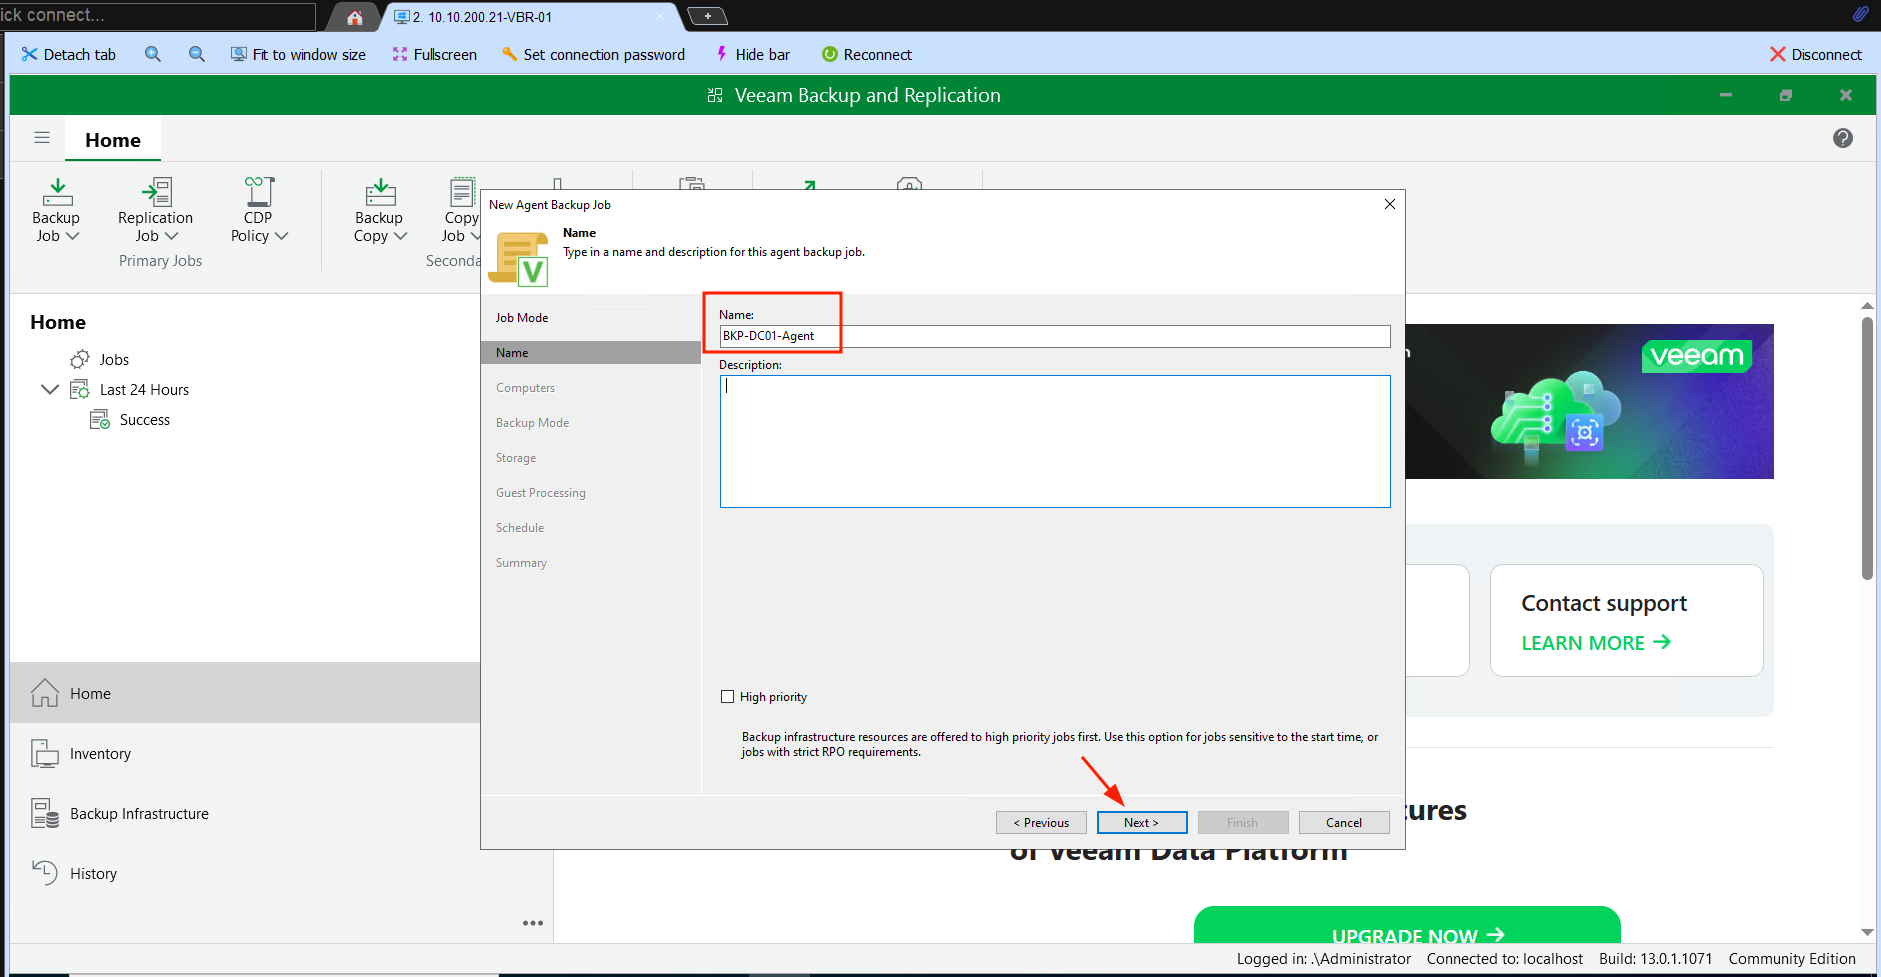Enable the High priority checkbox
1881x977 pixels.
coord(727,696)
